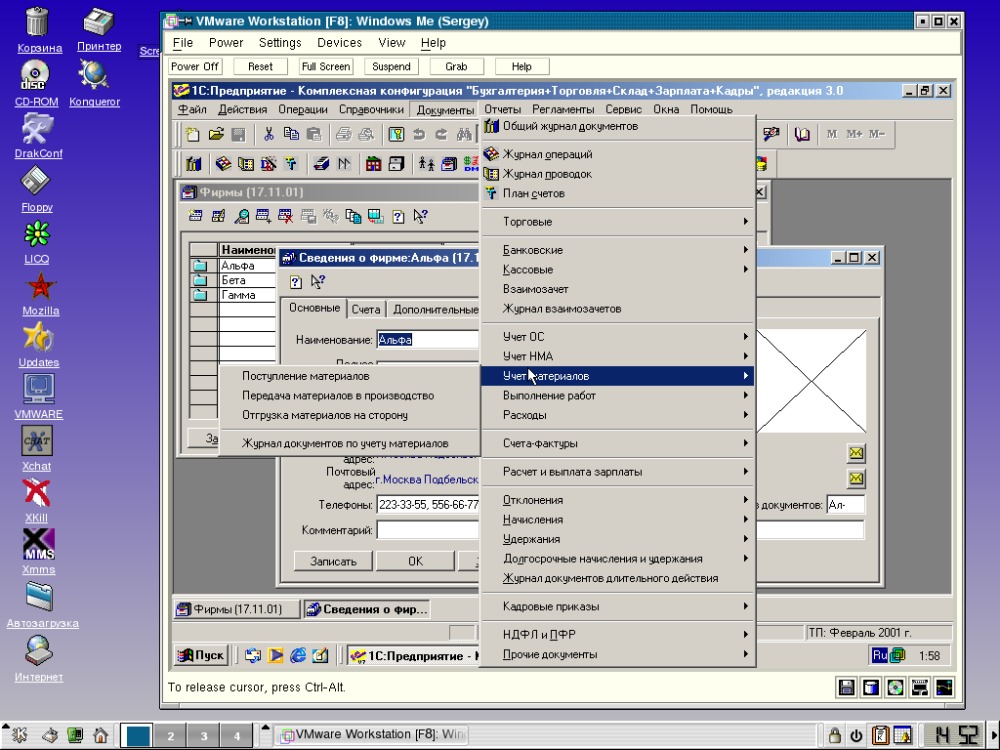Click the key access icon in toolbar
1000x750 pixels.
396,134
